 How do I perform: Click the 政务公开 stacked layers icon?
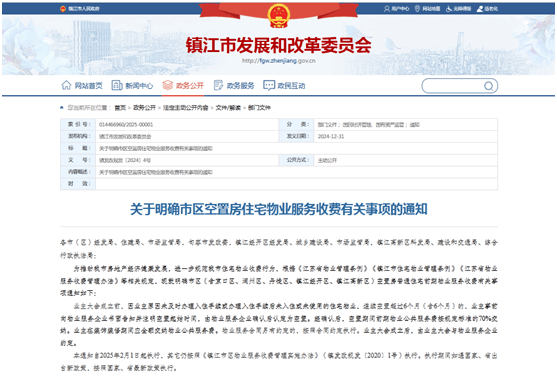point(167,85)
